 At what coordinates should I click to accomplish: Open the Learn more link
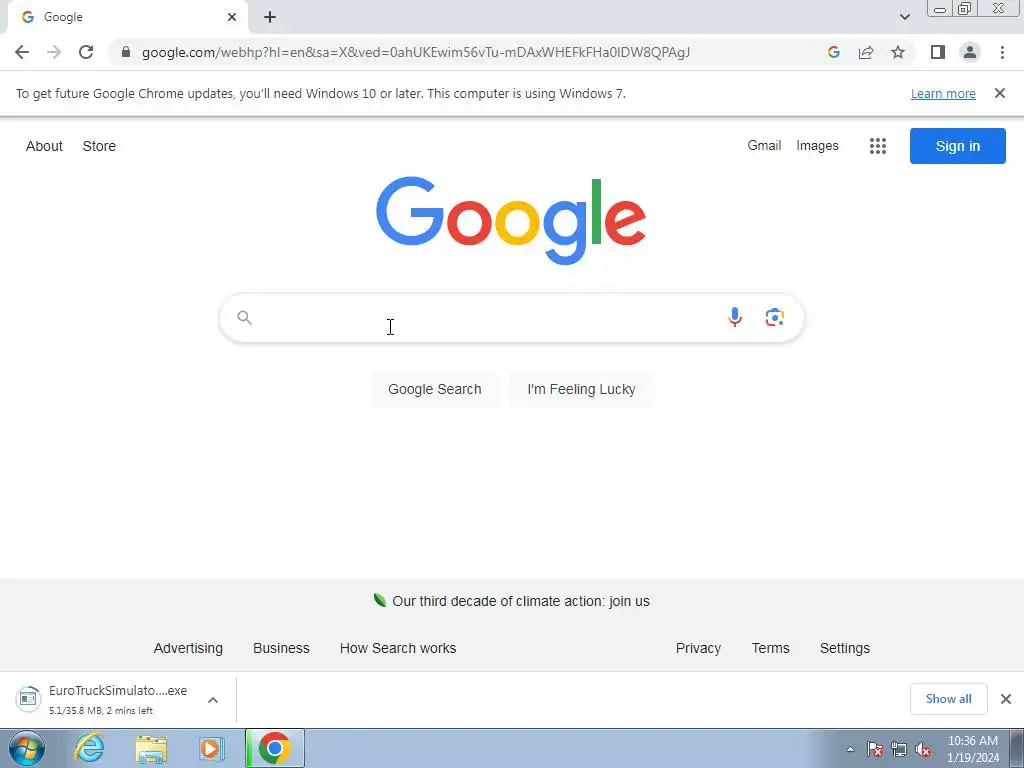[943, 93]
